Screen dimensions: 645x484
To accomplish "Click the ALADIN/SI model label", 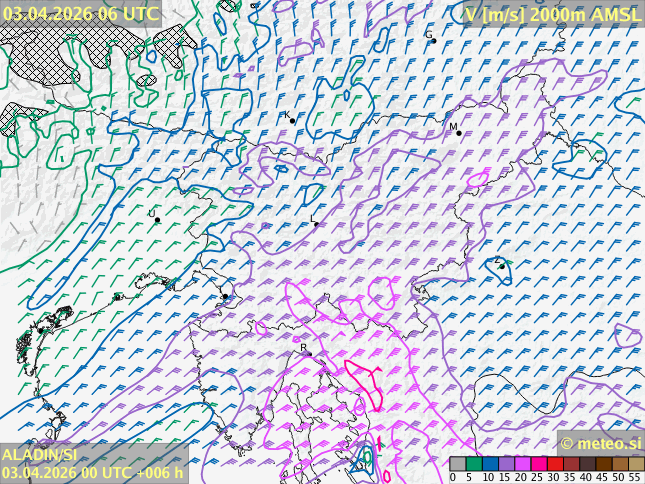I will 39,455.
